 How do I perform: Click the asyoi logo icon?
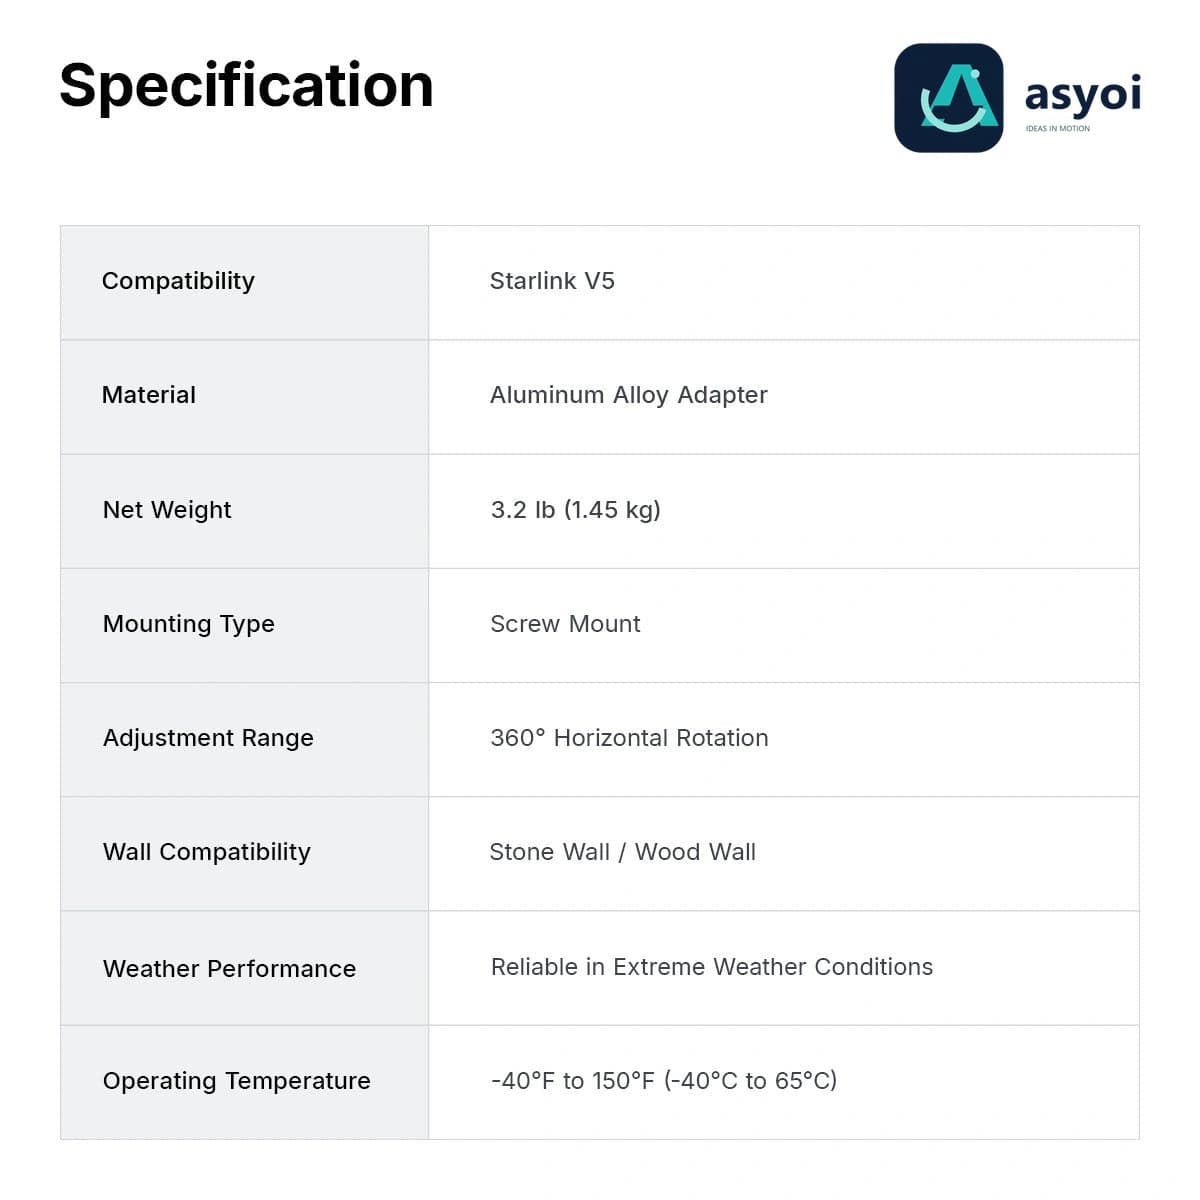tap(948, 98)
